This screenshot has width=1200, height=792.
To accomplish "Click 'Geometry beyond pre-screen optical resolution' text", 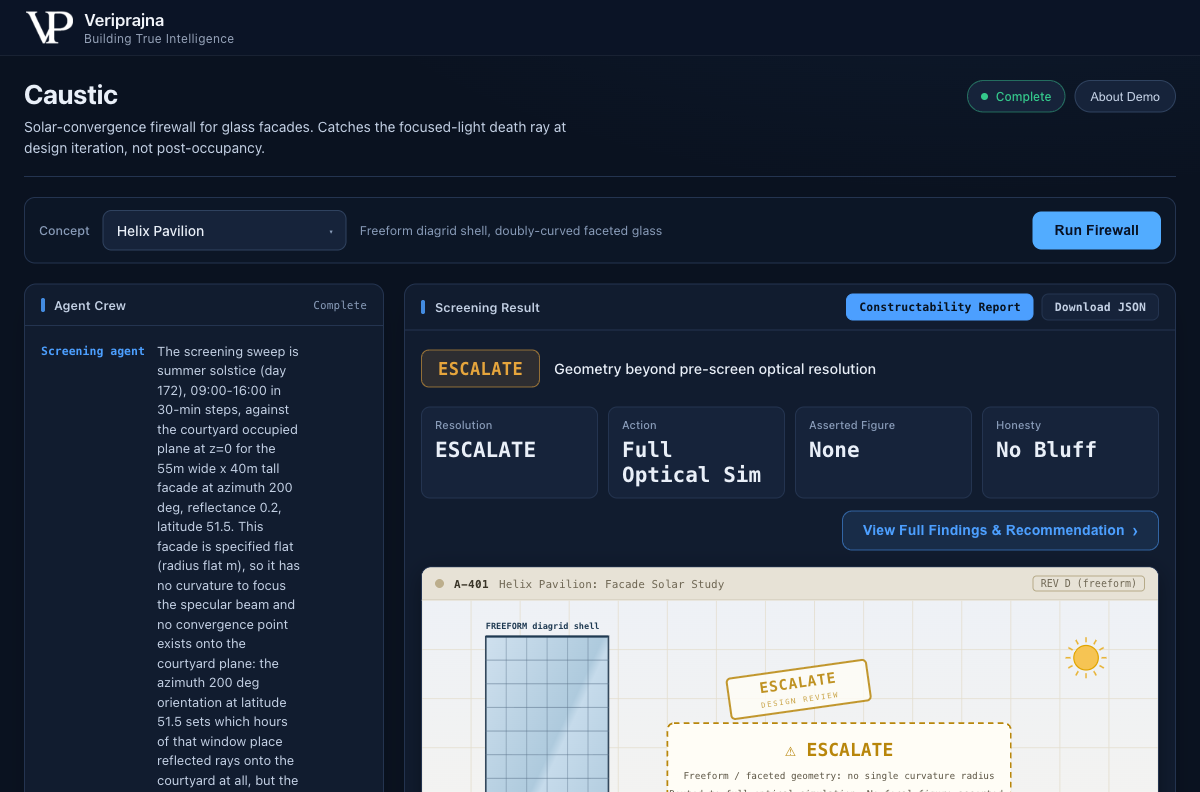I will 715,369.
